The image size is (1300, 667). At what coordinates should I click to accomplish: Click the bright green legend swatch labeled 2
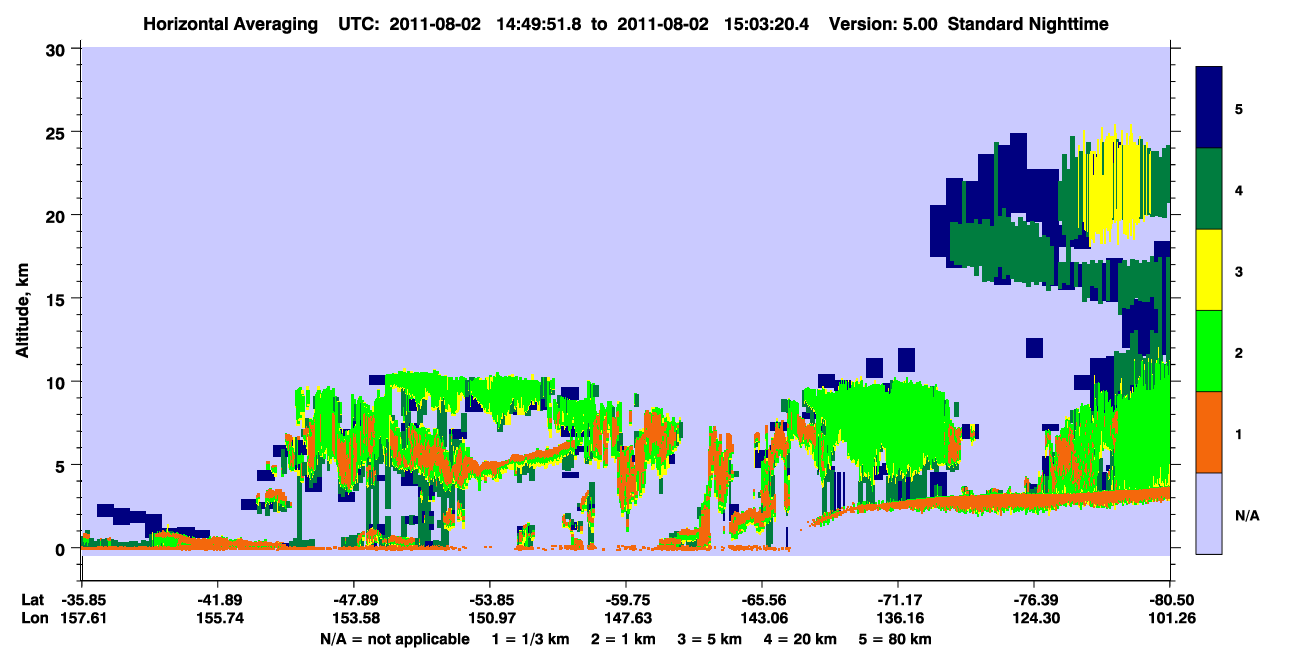(x=1209, y=350)
